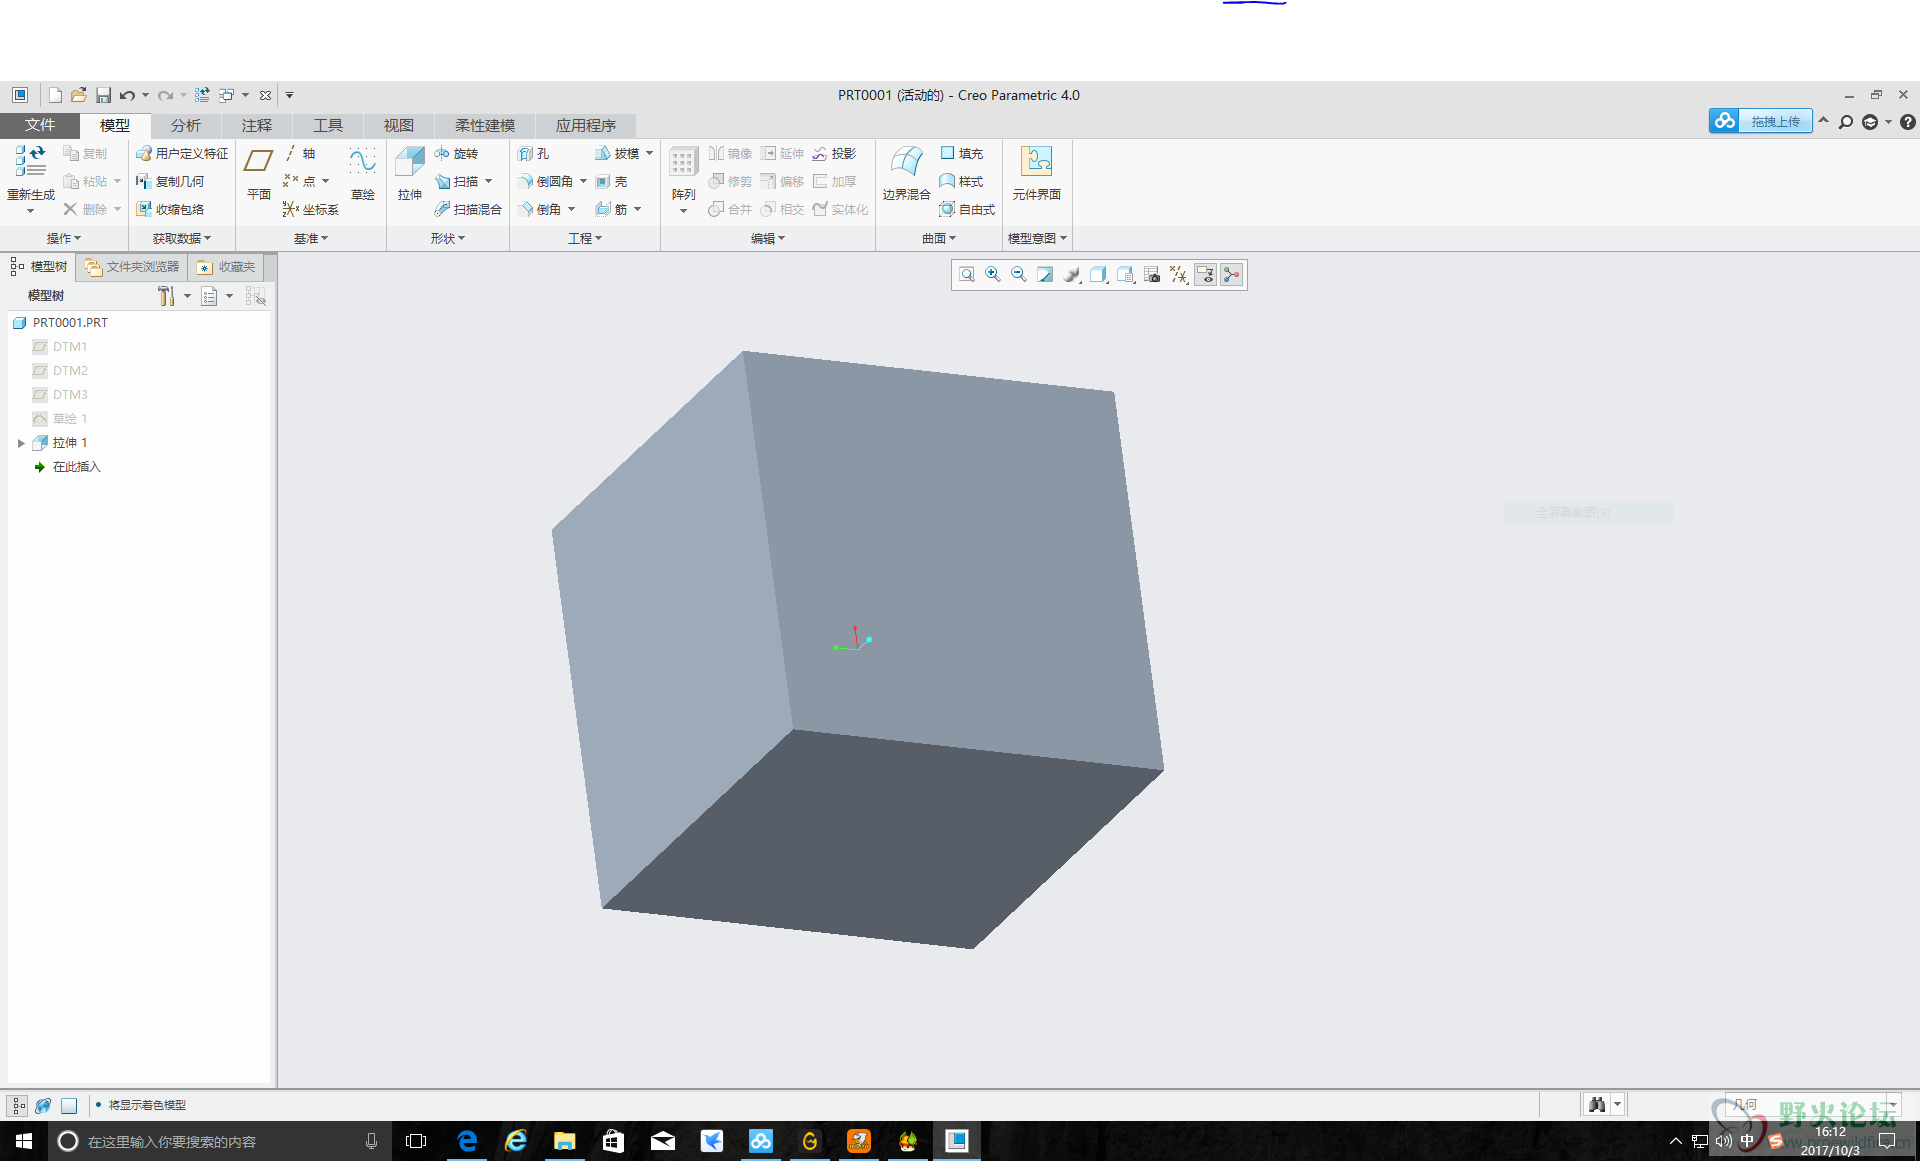Screen dimensions: 1920x1161
Task: Click the 自由式 (Freestyle) tool
Action: pyautogui.click(x=967, y=209)
